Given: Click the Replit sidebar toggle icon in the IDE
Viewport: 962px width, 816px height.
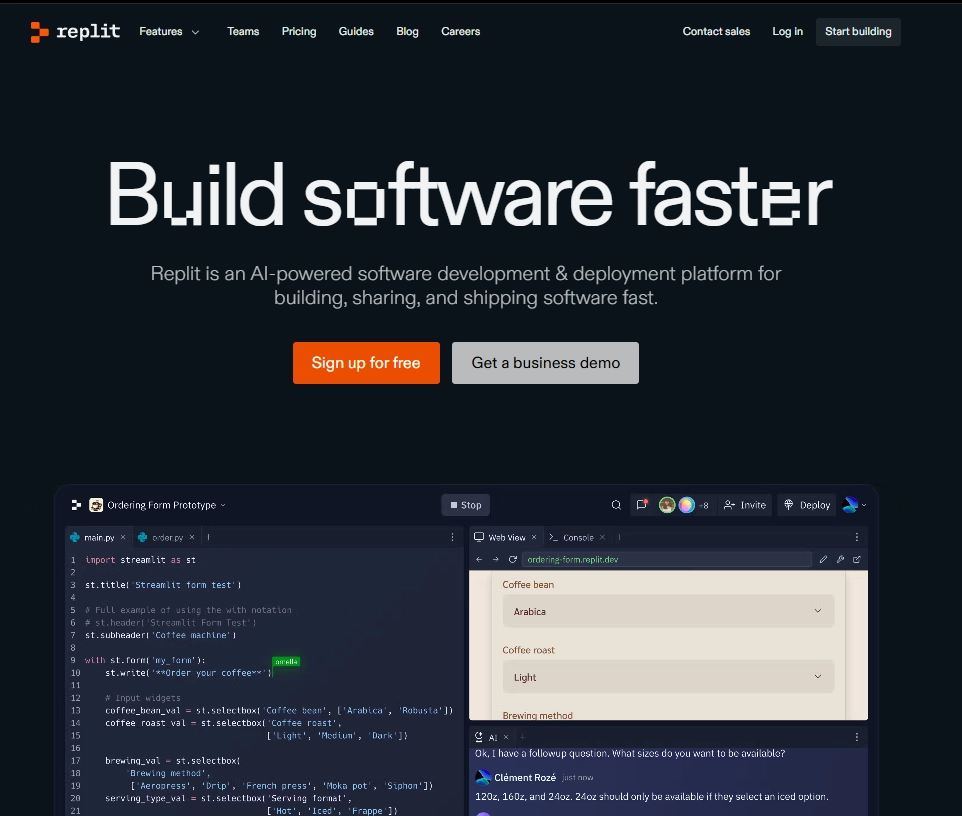Looking at the screenshot, I should pos(76,505).
